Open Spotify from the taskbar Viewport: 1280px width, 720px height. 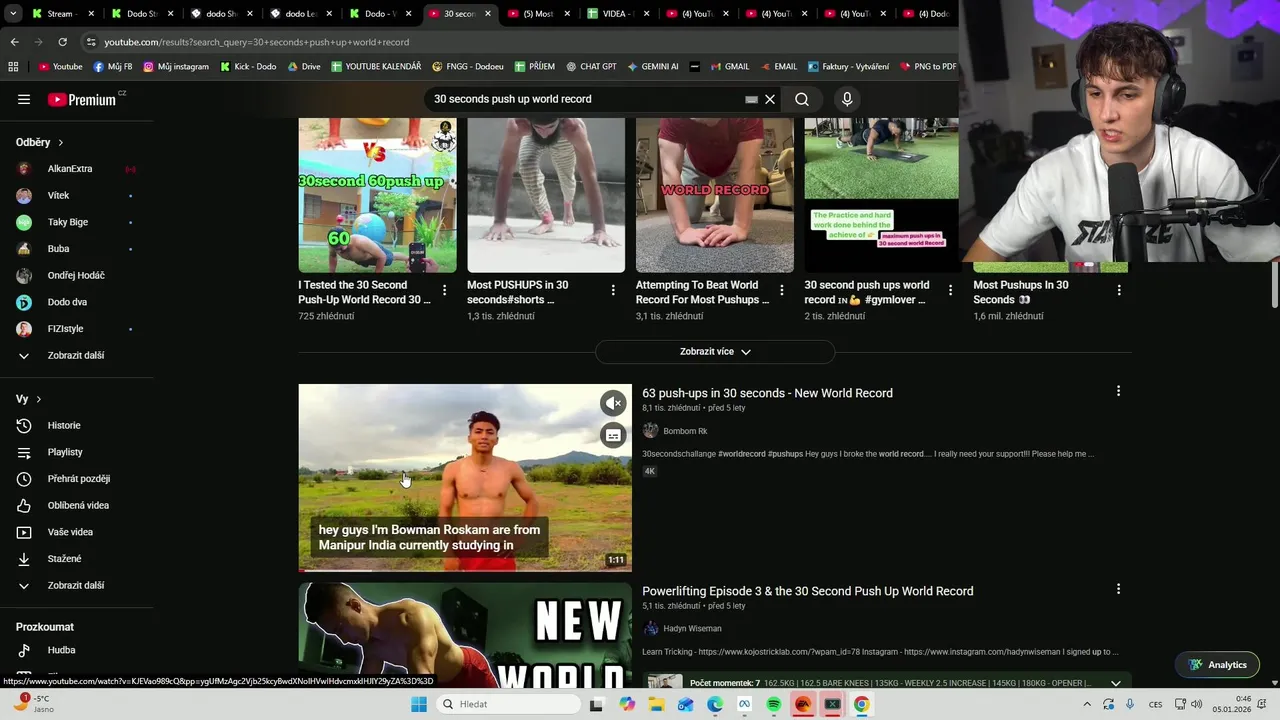tap(773, 704)
